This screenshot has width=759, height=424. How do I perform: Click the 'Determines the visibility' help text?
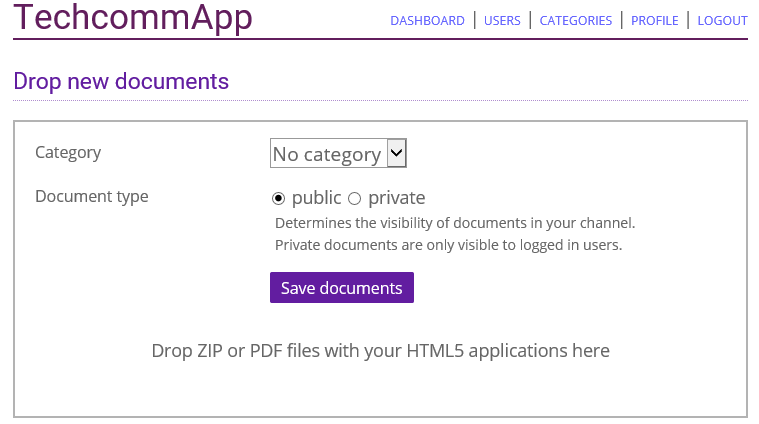[x=455, y=223]
